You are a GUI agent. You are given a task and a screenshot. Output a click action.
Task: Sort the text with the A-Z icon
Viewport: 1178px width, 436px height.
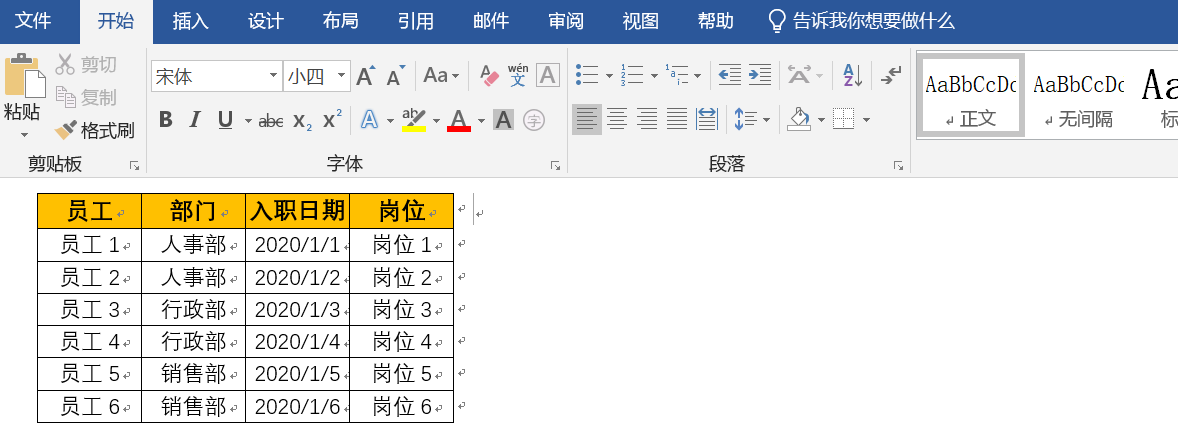(853, 74)
